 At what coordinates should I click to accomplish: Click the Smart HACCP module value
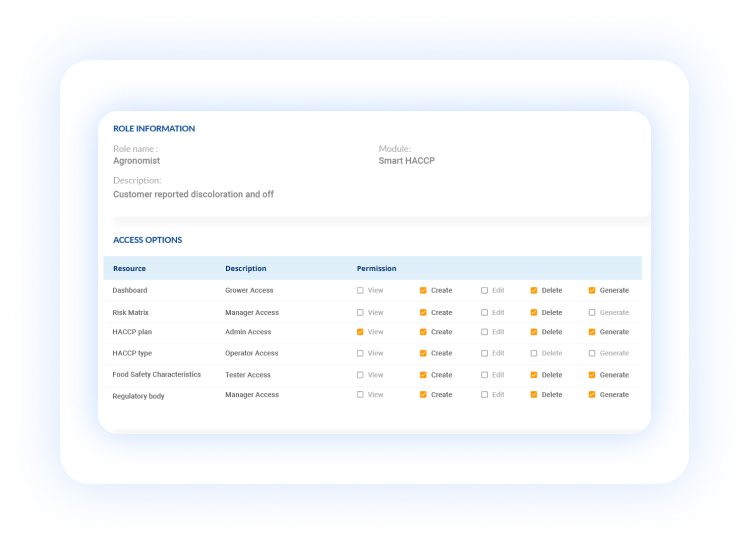click(407, 161)
